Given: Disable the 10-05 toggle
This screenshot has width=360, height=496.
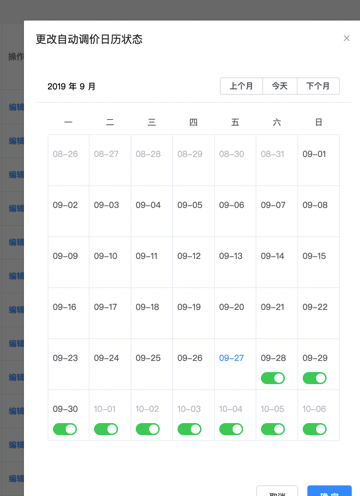Looking at the screenshot, I should 273,429.
